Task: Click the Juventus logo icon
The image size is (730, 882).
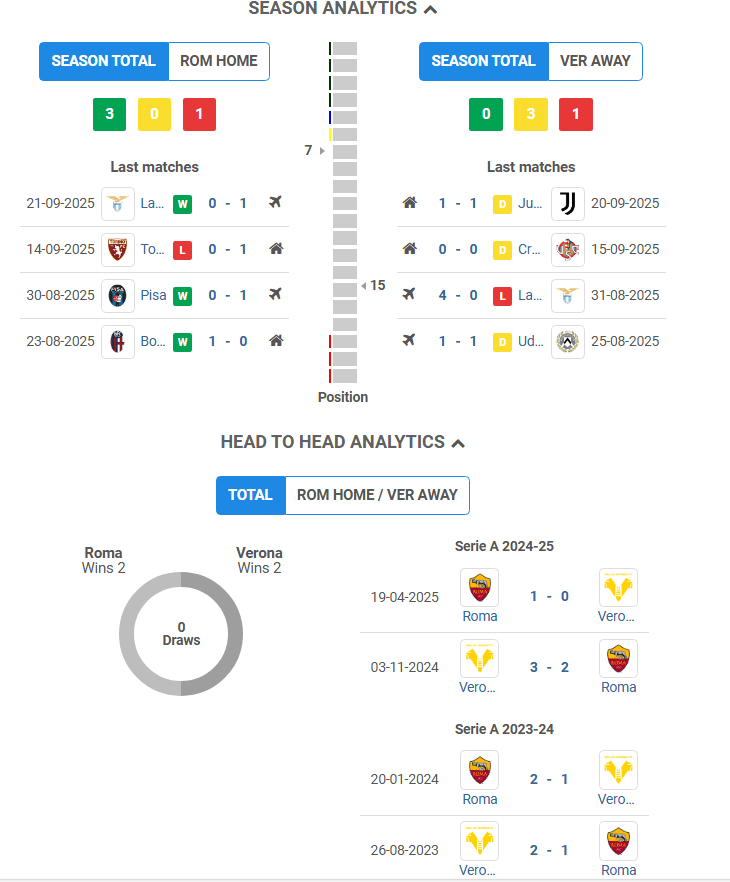Action: 567,204
